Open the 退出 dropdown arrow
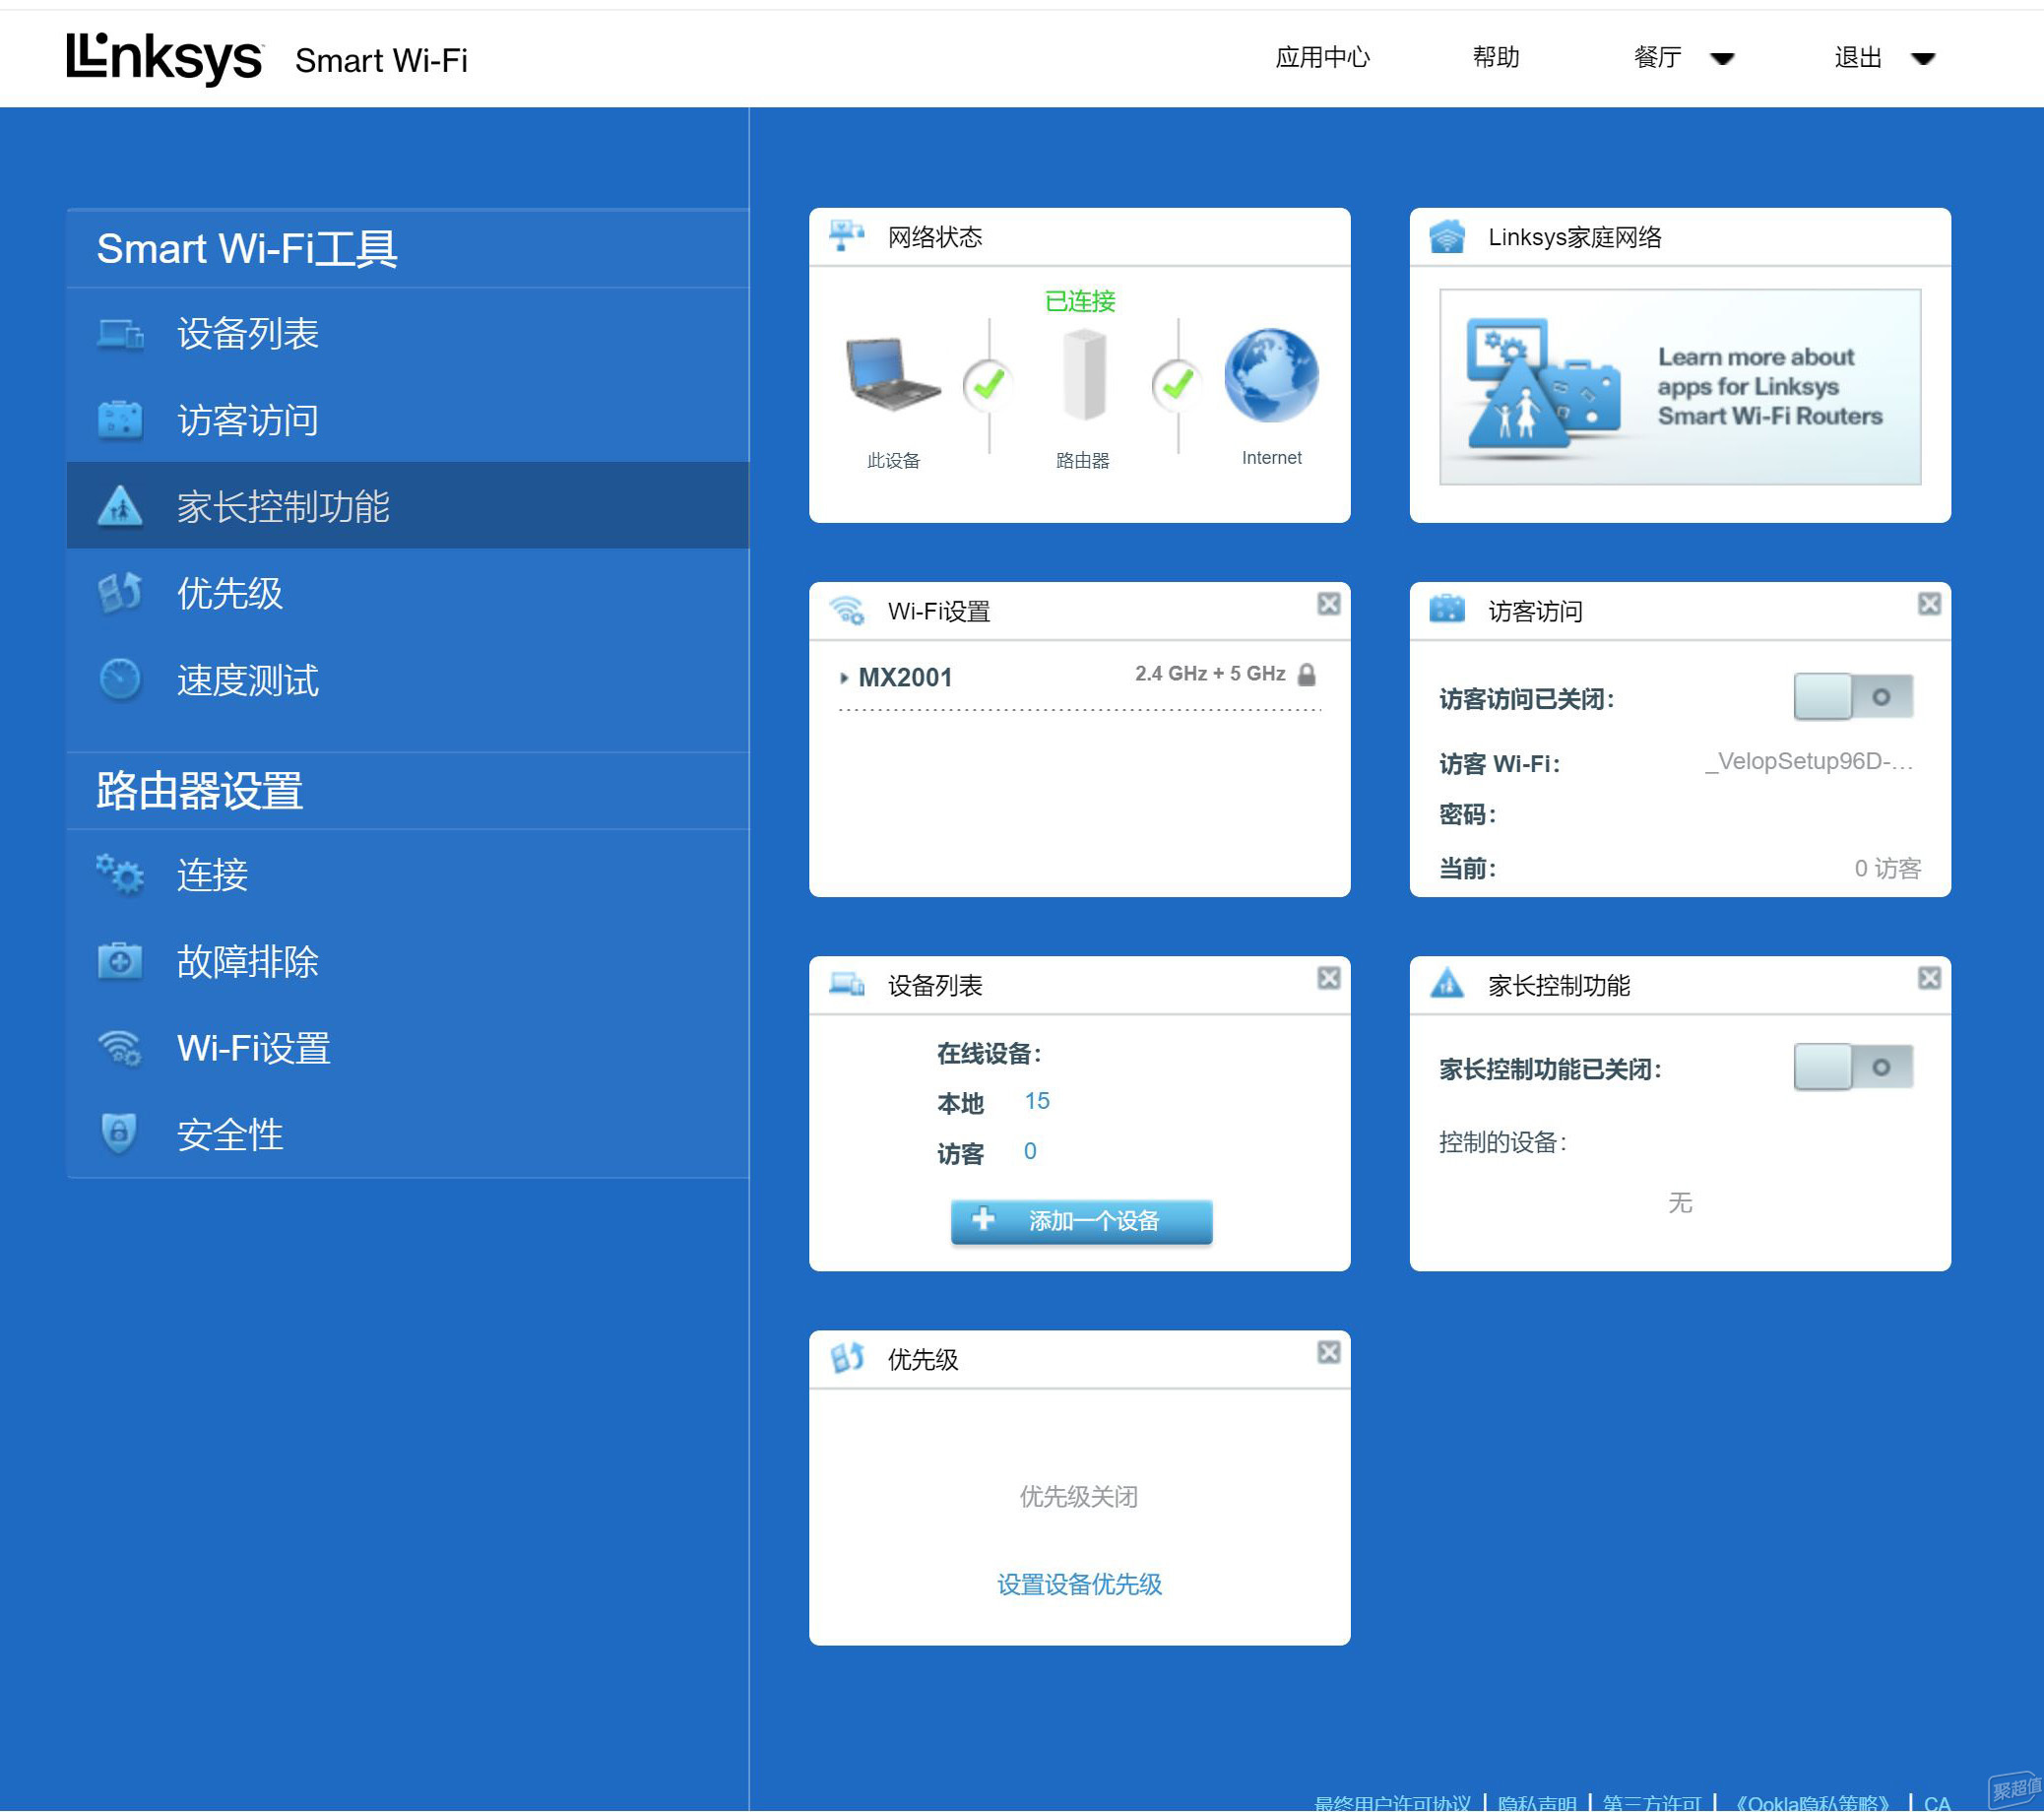The width and height of the screenshot is (2044, 1812). click(x=1923, y=59)
